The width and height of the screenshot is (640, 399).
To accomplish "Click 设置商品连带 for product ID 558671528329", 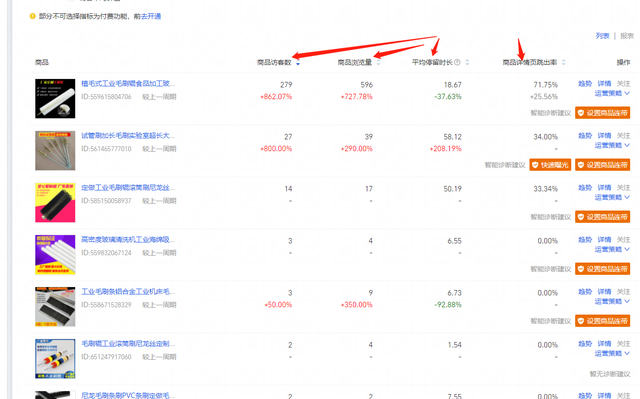I will point(602,321).
